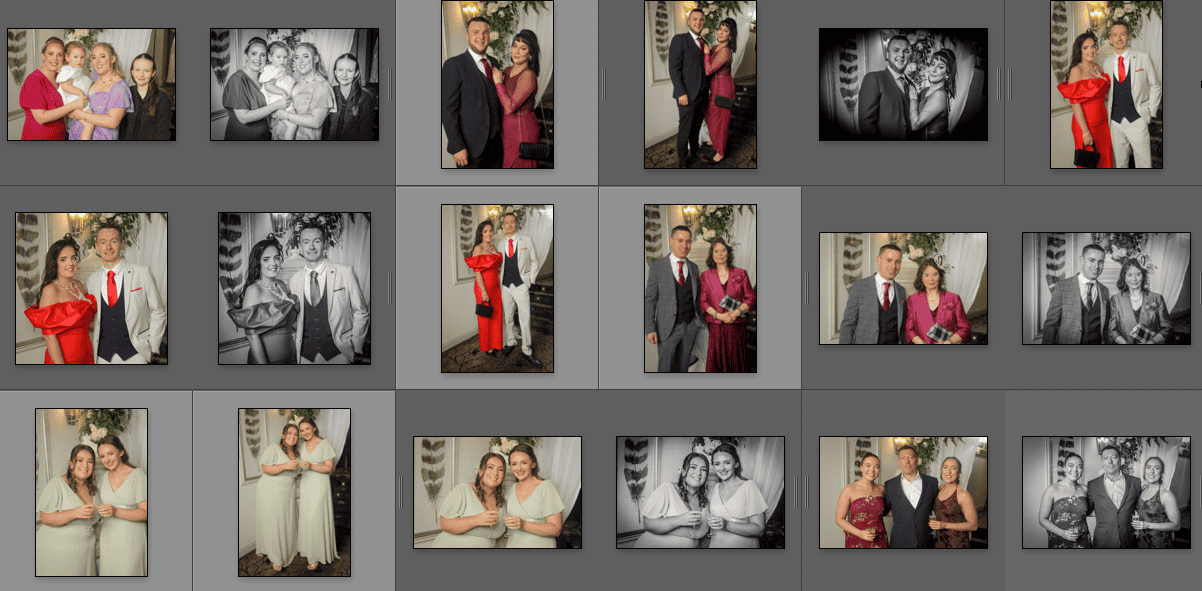The height and width of the screenshot is (591, 1202).
Task: Open the black-and-white red-dress couple variant
Action: [295, 286]
